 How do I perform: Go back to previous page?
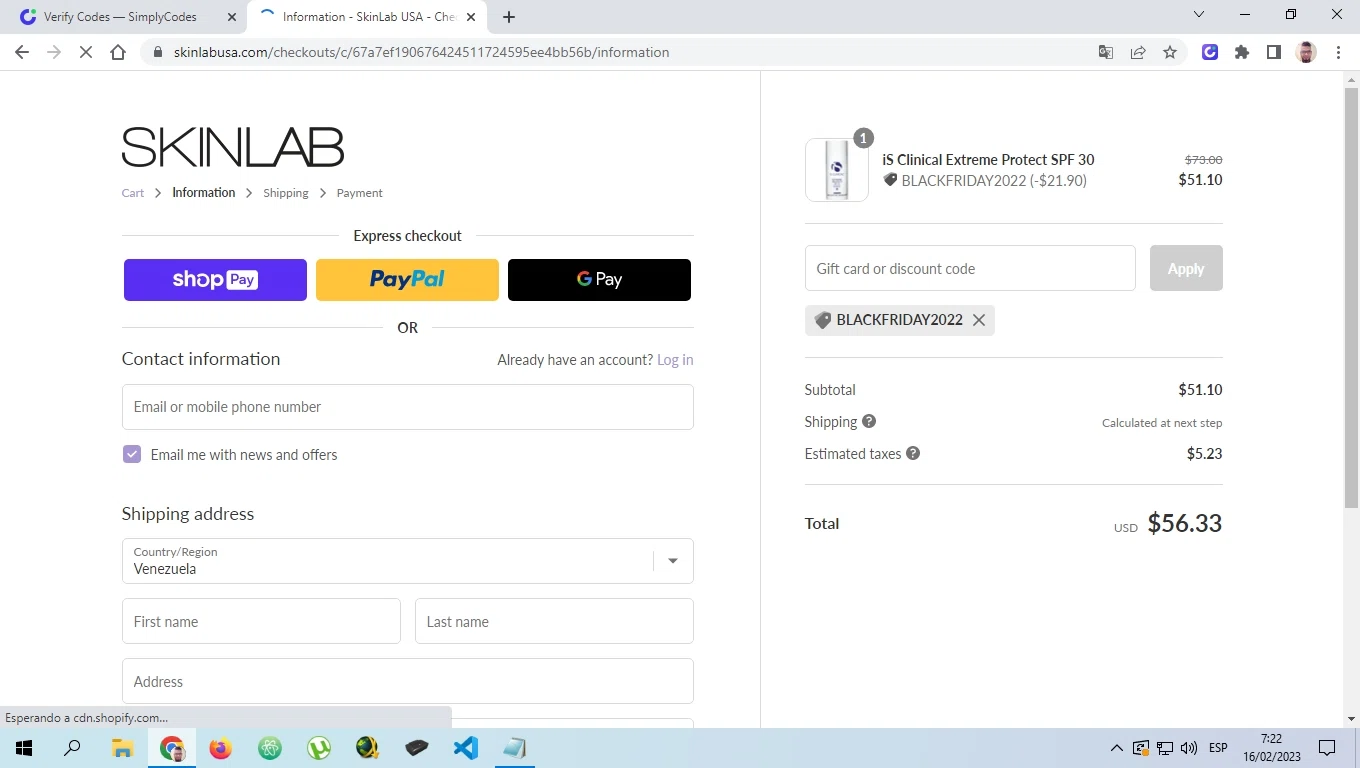[x=22, y=52]
